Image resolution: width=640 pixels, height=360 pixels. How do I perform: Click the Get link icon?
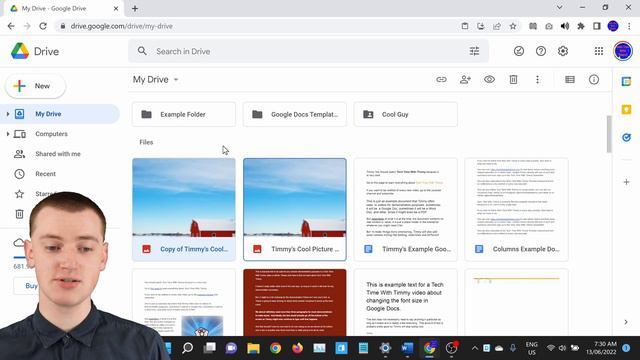point(441,80)
